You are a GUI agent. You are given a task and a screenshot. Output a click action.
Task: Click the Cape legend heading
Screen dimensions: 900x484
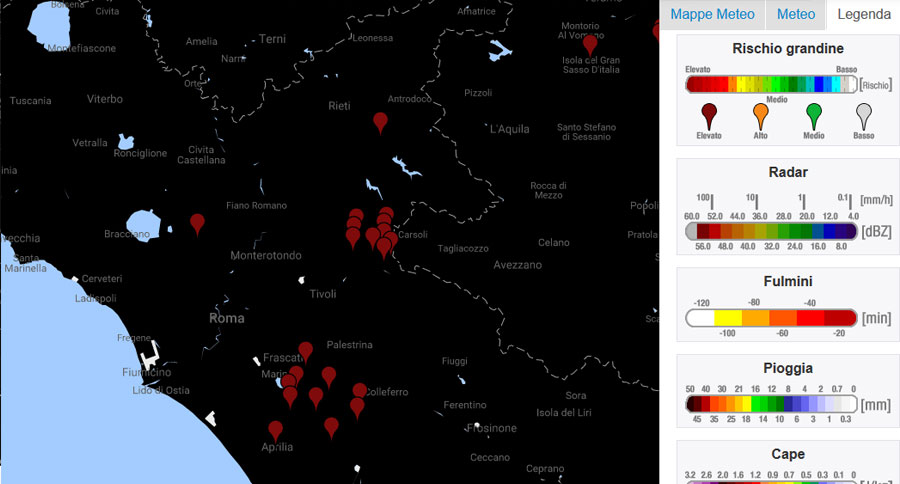click(x=787, y=454)
